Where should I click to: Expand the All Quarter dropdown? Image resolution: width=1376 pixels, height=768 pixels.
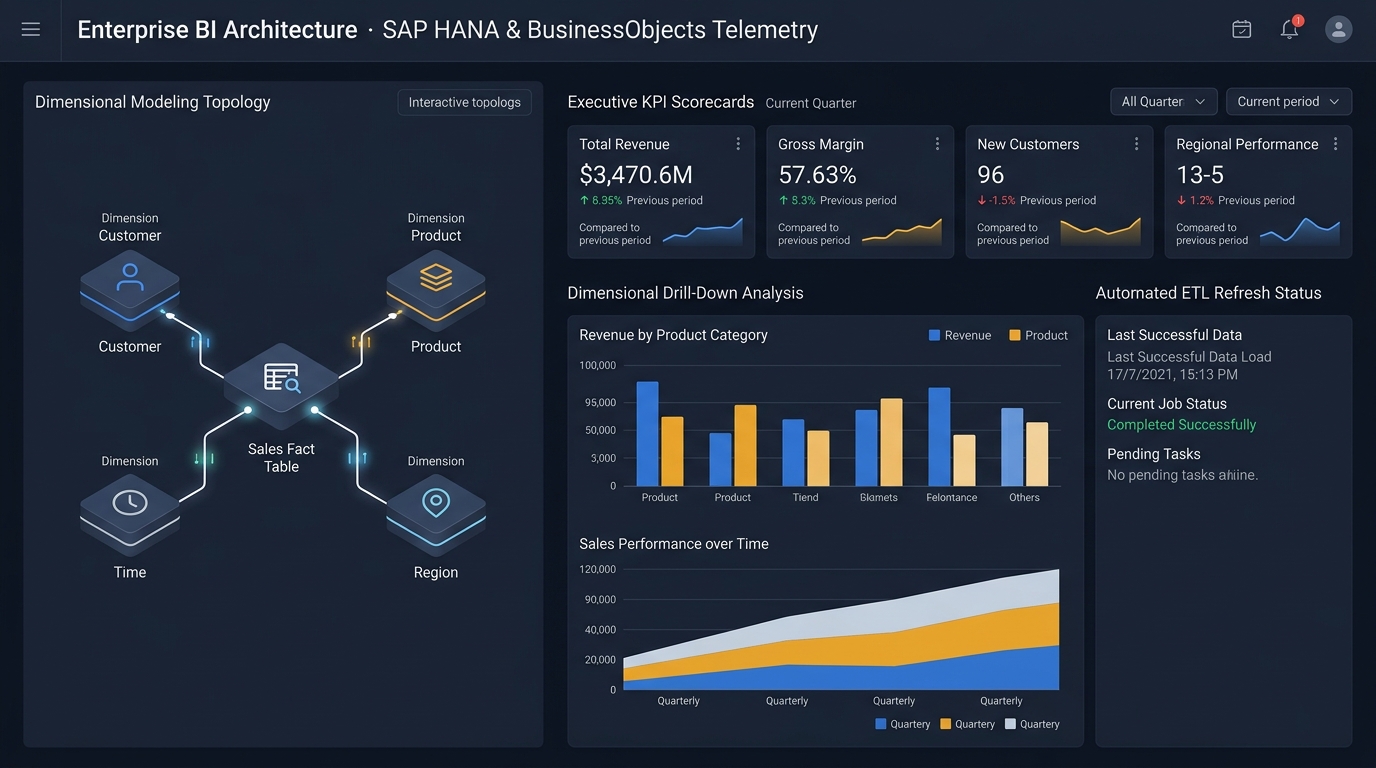coord(1164,101)
